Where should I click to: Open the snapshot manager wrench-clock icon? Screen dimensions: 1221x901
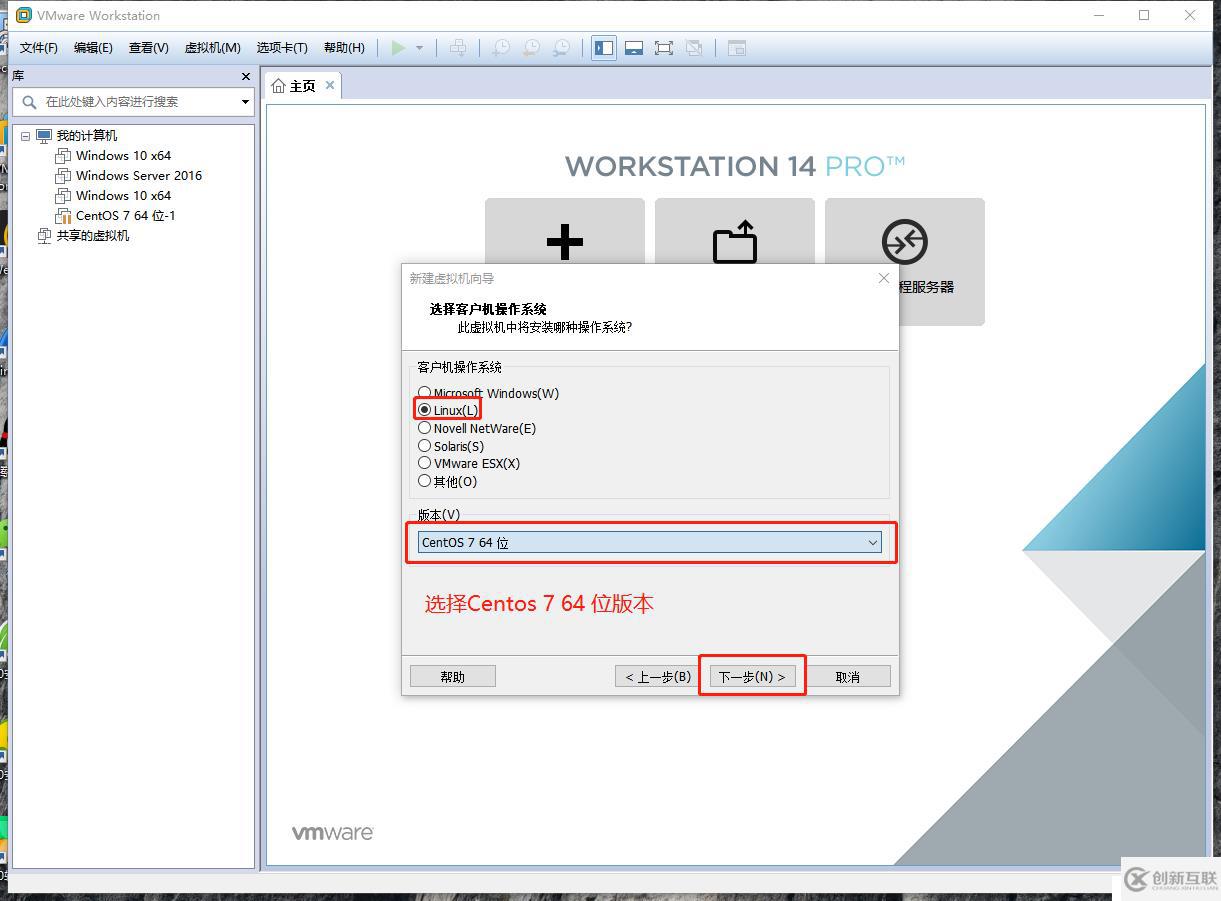point(562,48)
